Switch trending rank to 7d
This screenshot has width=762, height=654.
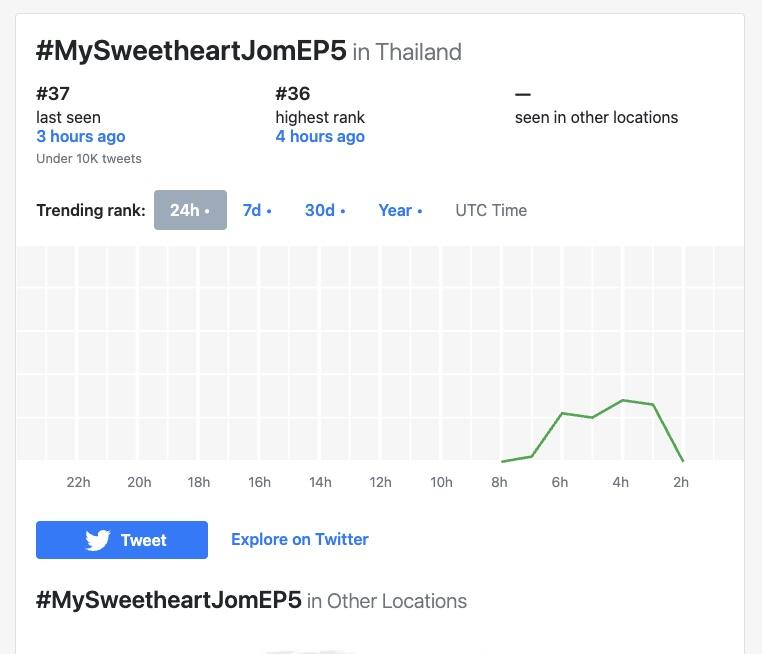pyautogui.click(x=257, y=210)
